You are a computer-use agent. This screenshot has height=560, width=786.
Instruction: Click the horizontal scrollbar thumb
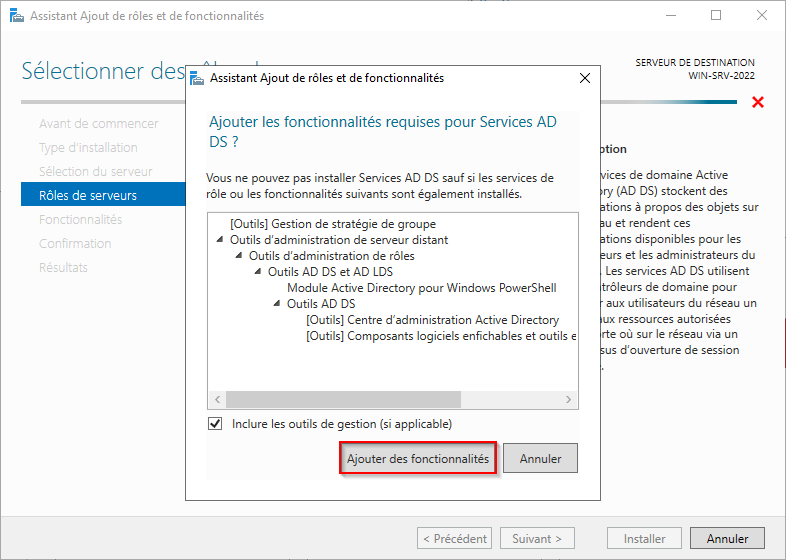[x=343, y=400]
